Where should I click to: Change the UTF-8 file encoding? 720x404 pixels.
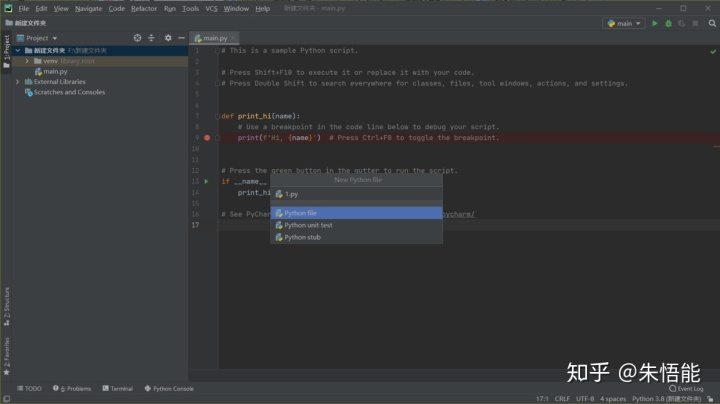(585, 399)
